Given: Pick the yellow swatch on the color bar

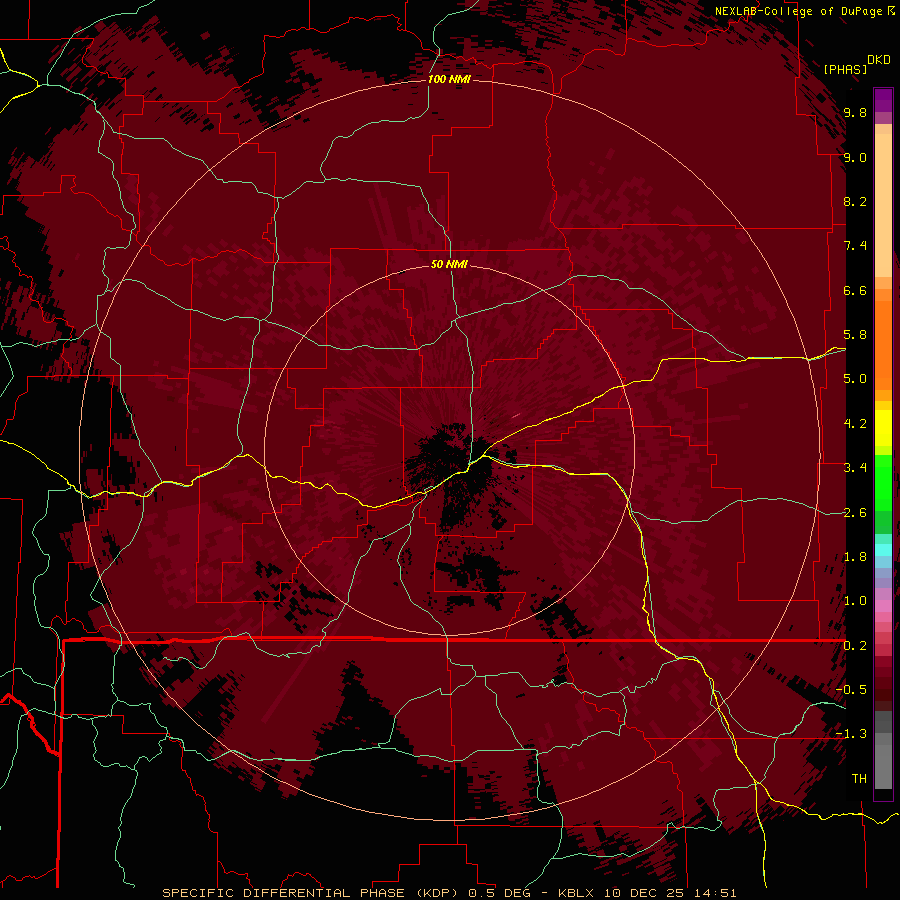Looking at the screenshot, I should click(883, 428).
